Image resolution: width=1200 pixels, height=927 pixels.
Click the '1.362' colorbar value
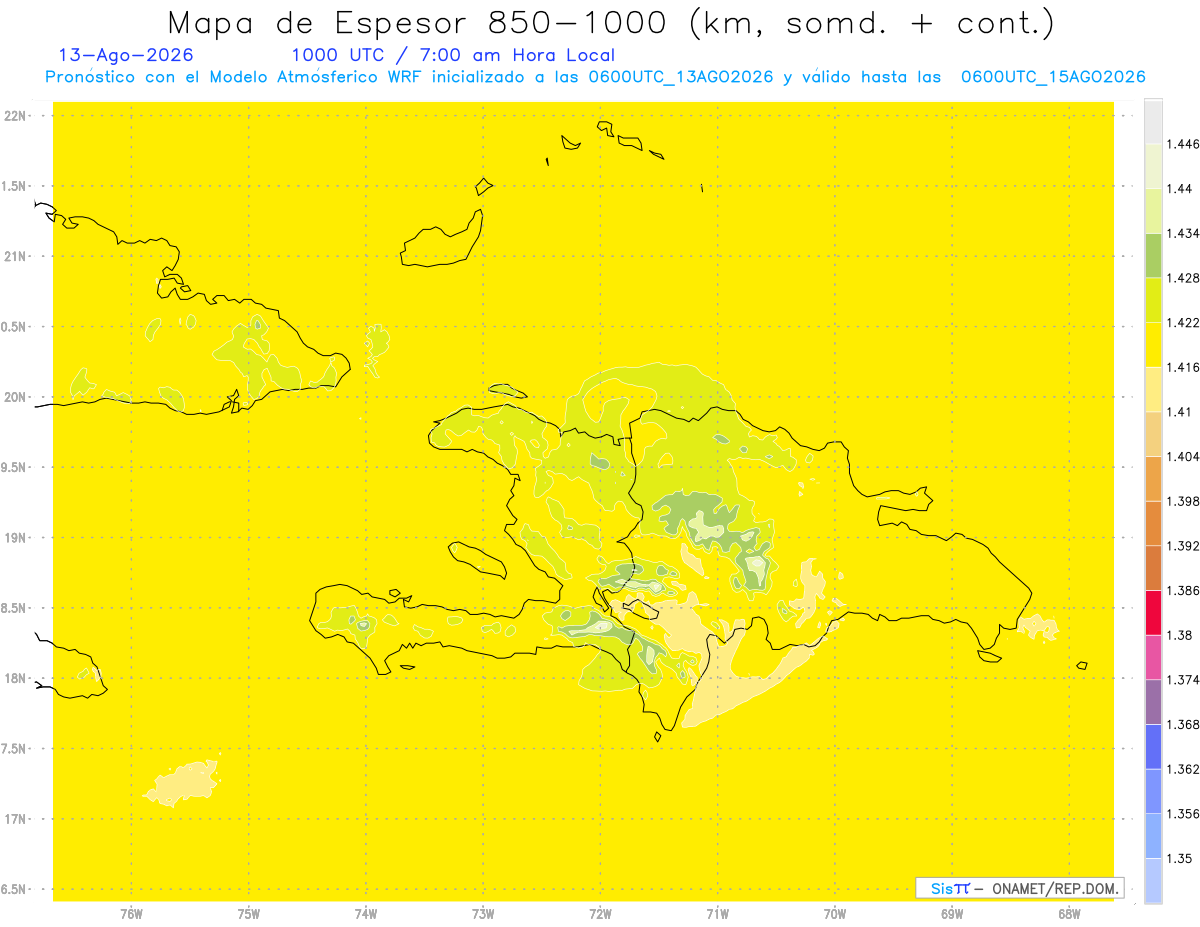click(x=1185, y=769)
